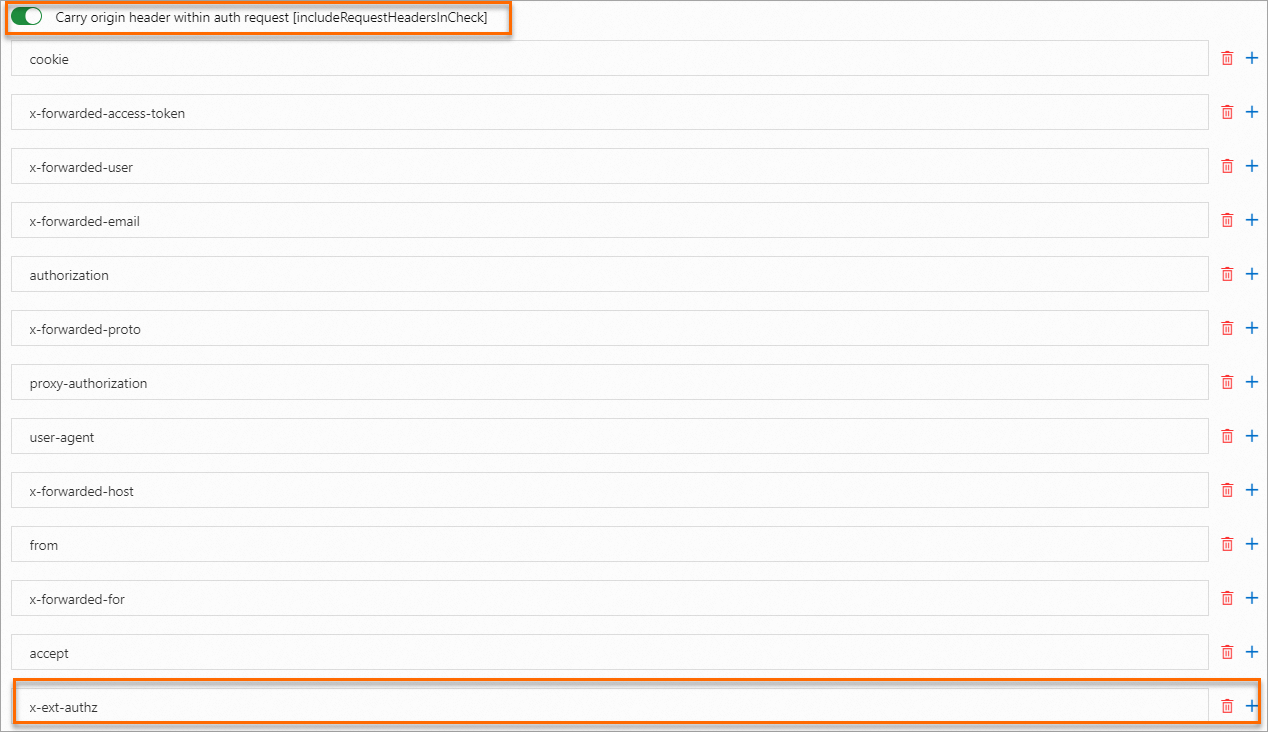Add a row after x-forwarded-host
The image size is (1268, 732).
(1251, 490)
